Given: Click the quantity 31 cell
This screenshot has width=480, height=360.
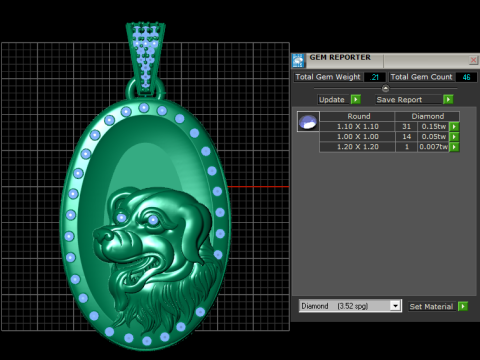Looking at the screenshot, I should [406, 127].
